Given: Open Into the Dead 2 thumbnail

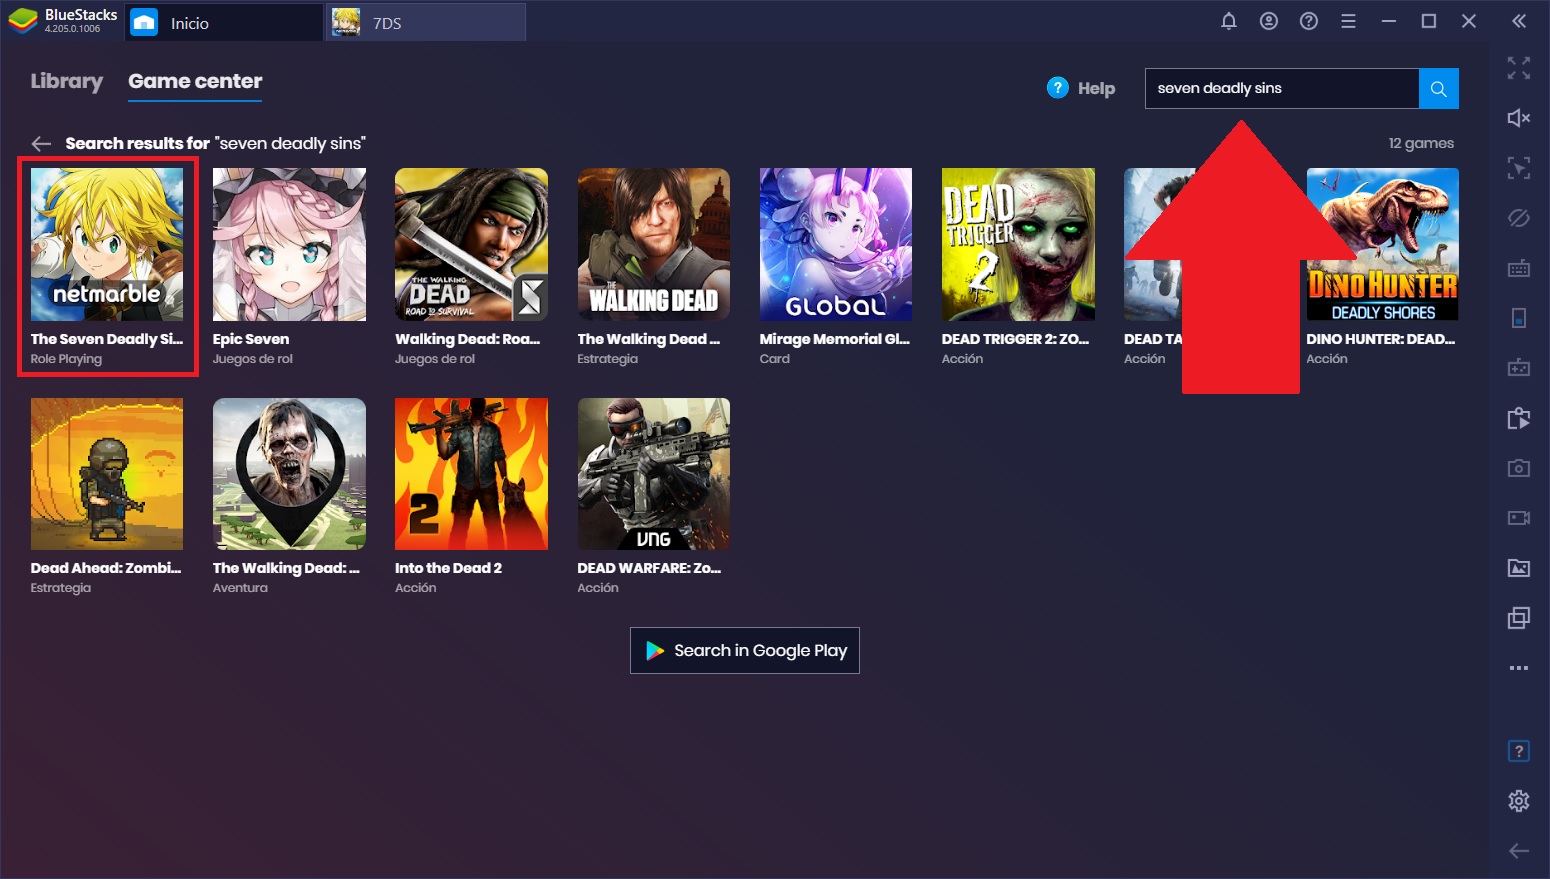Looking at the screenshot, I should [471, 474].
